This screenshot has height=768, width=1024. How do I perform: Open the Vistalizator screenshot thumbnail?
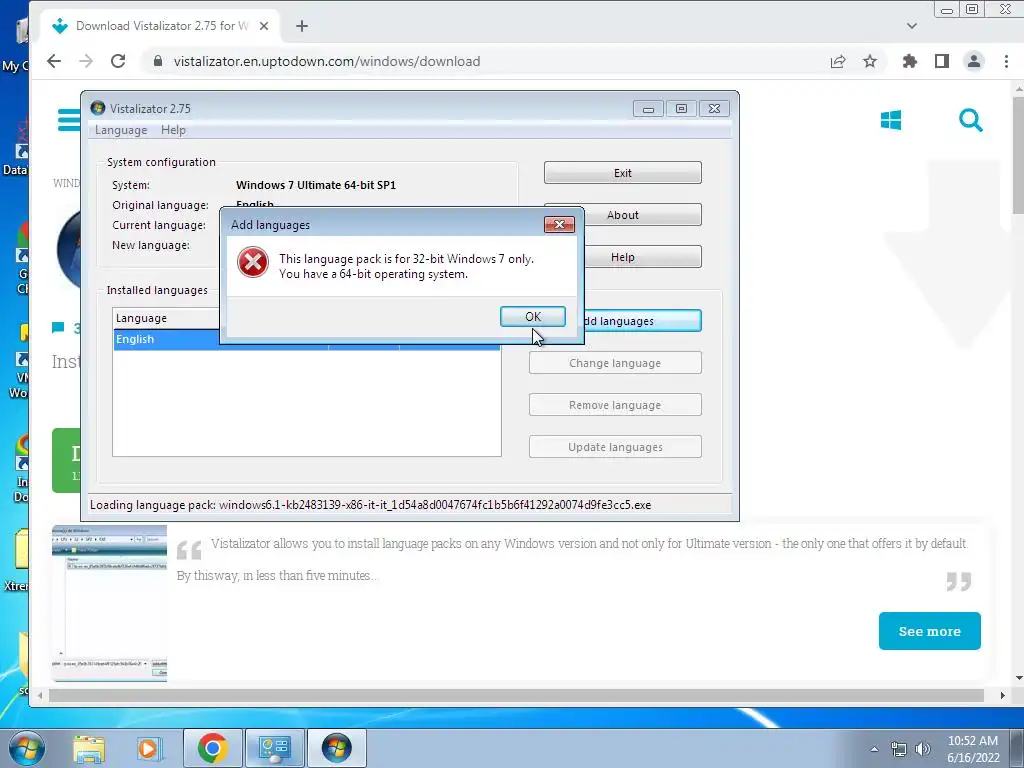[x=109, y=603]
